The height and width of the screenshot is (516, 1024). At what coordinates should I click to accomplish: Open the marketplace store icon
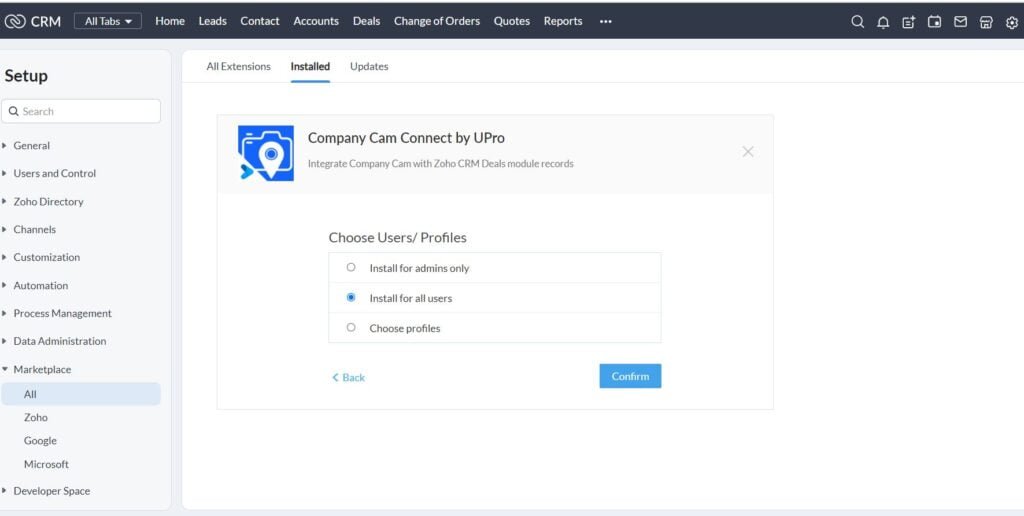985,22
